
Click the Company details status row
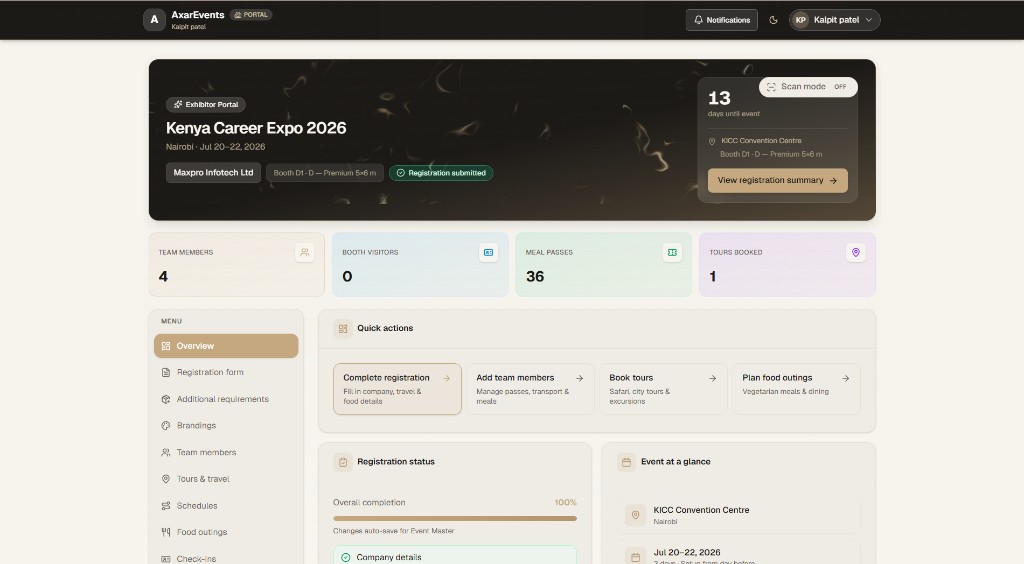[455, 556]
